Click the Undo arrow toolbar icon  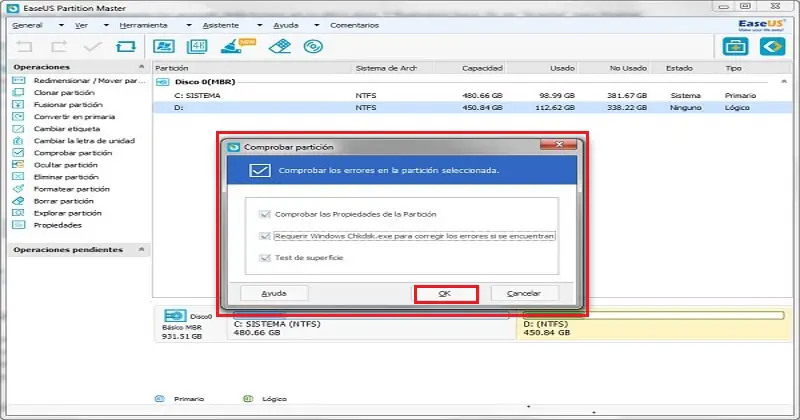(24, 47)
